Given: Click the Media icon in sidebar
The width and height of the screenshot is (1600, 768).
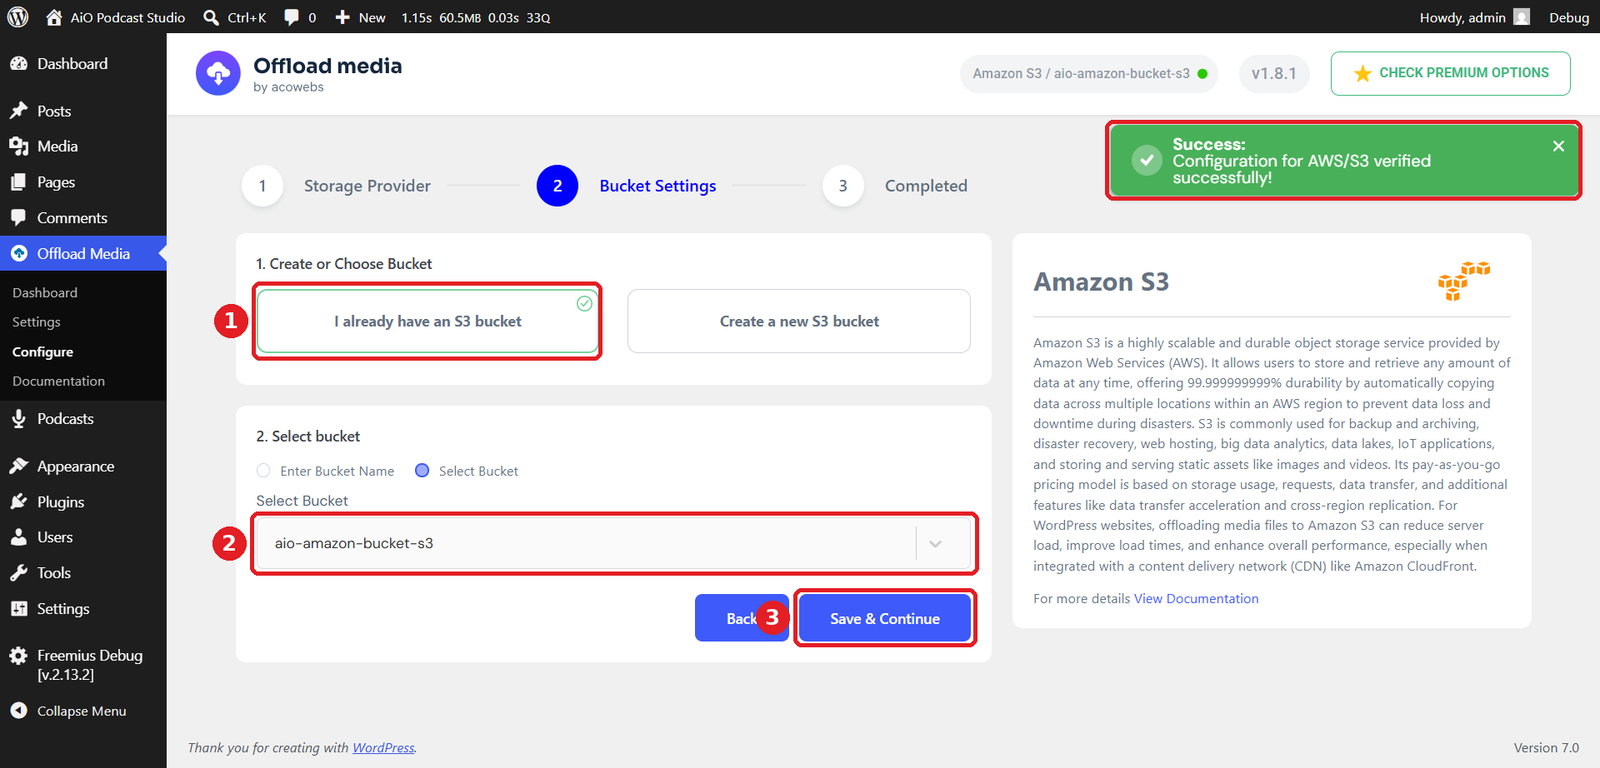Looking at the screenshot, I should (x=19, y=147).
